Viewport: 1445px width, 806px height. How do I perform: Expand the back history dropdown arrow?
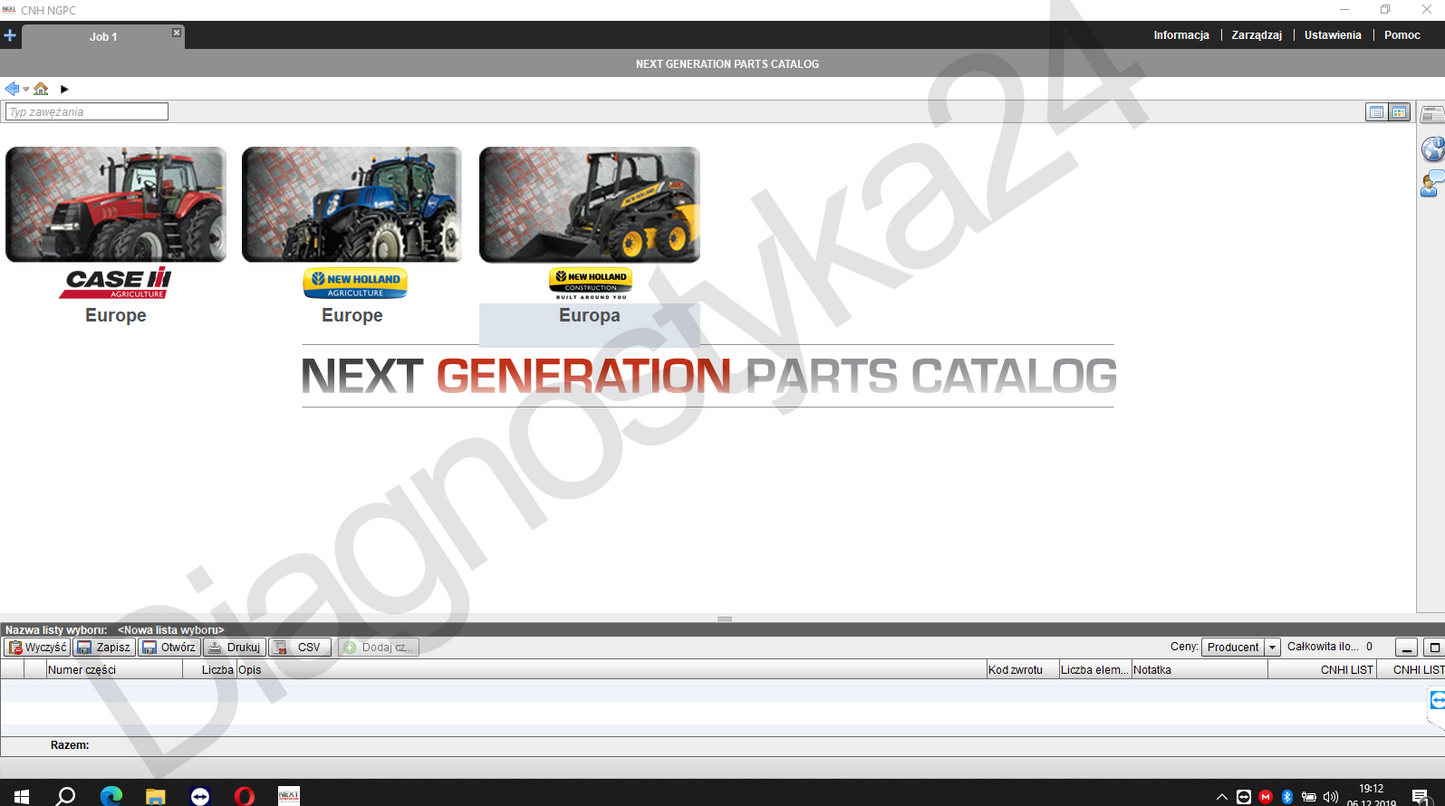point(26,90)
